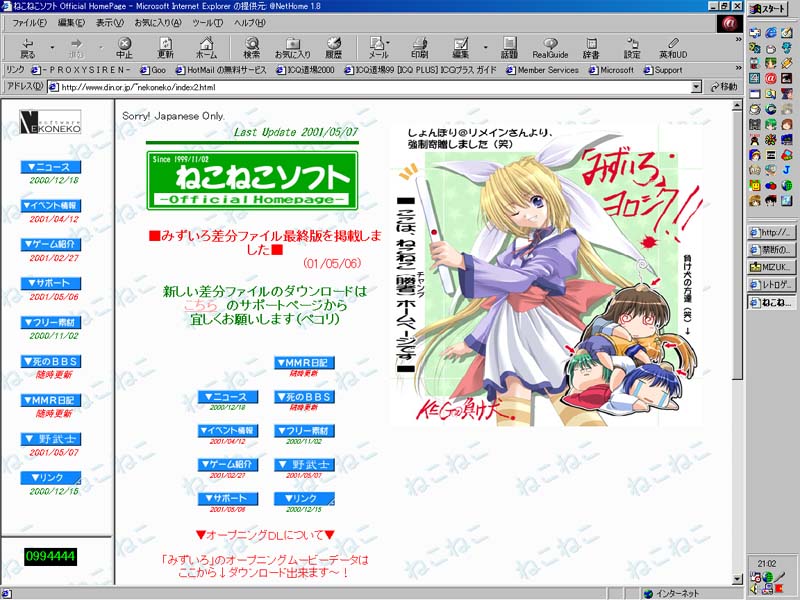Open the Goo link in links bar
The width and height of the screenshot is (800, 600).
pos(153,70)
